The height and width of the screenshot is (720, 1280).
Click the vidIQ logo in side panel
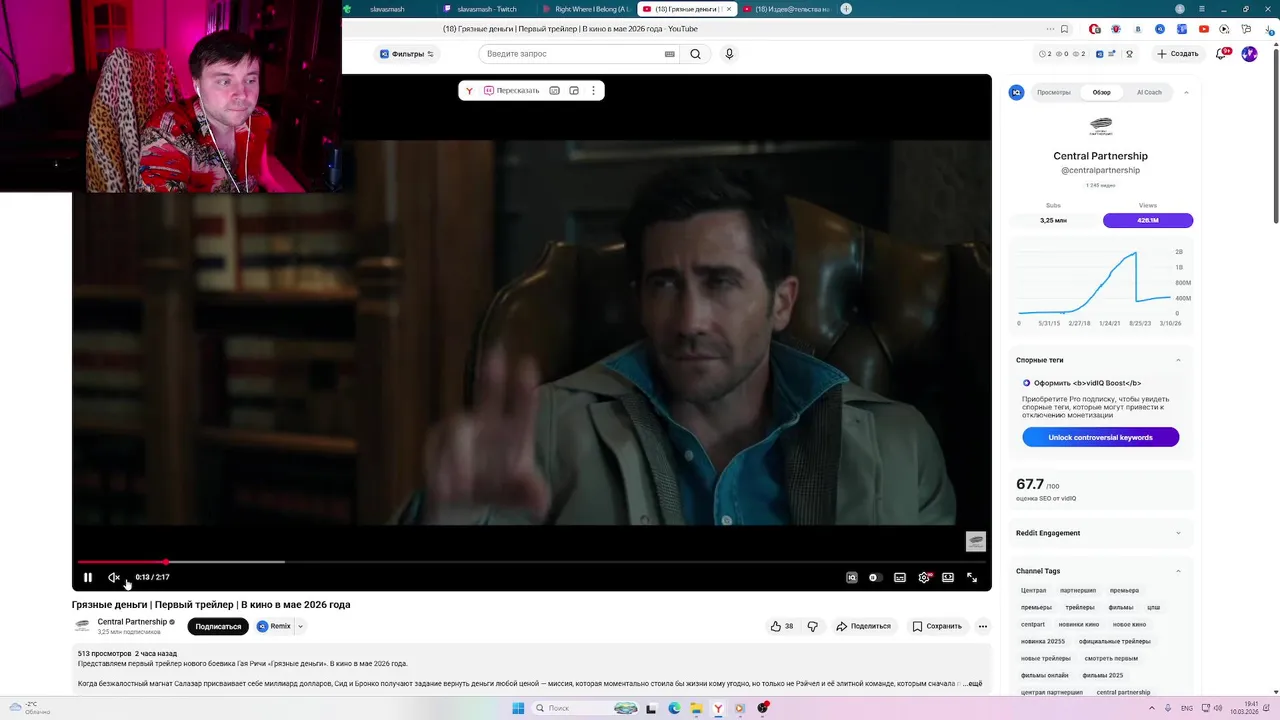click(1017, 92)
